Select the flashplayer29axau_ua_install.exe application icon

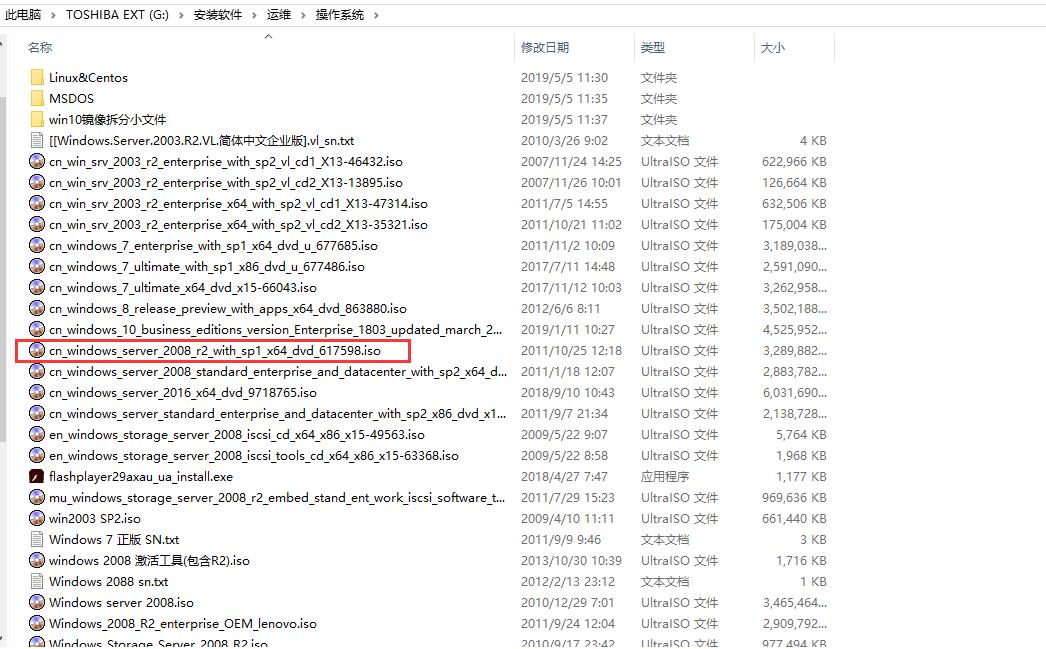click(37, 477)
